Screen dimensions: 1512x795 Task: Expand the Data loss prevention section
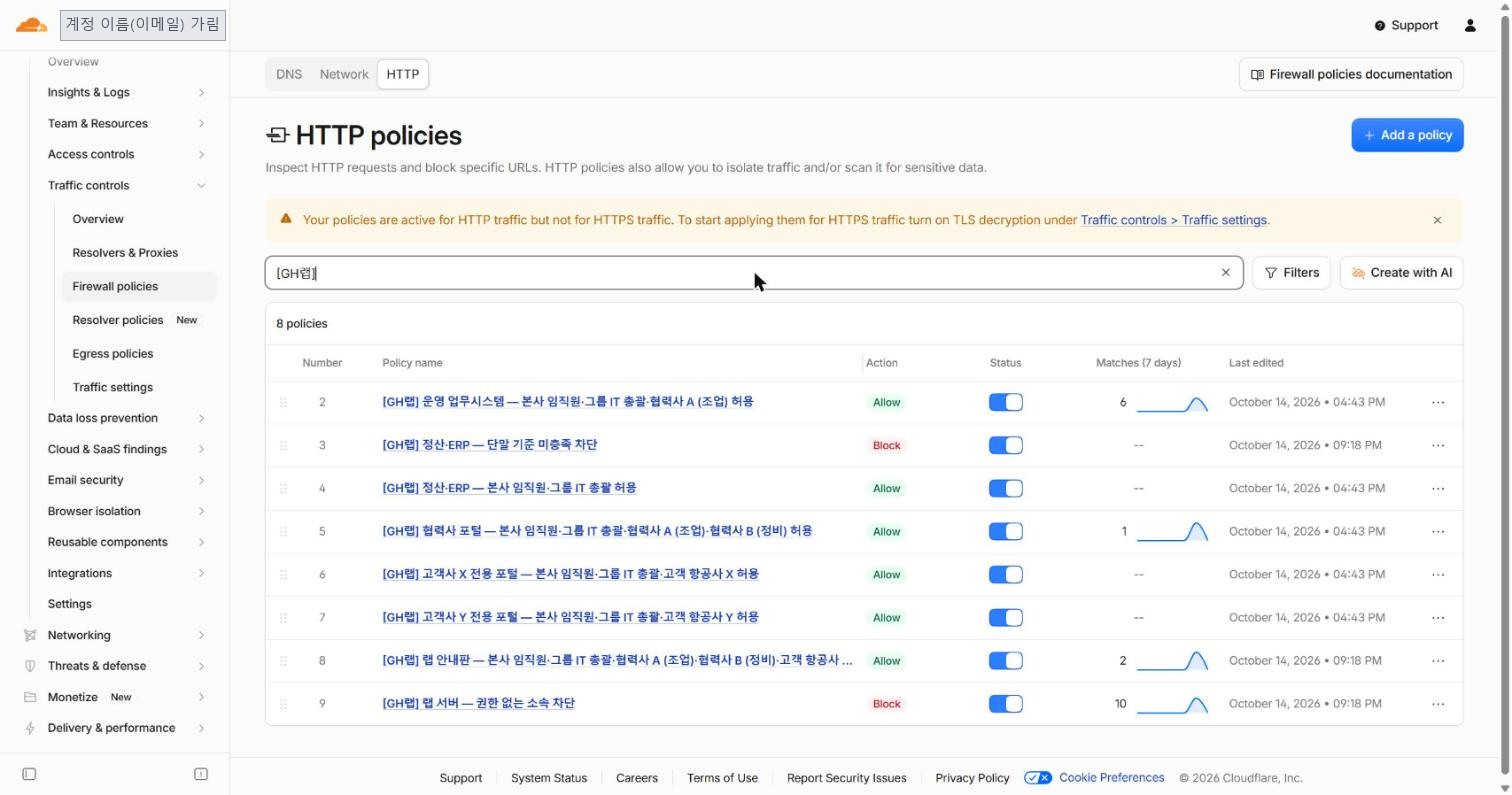(126, 418)
